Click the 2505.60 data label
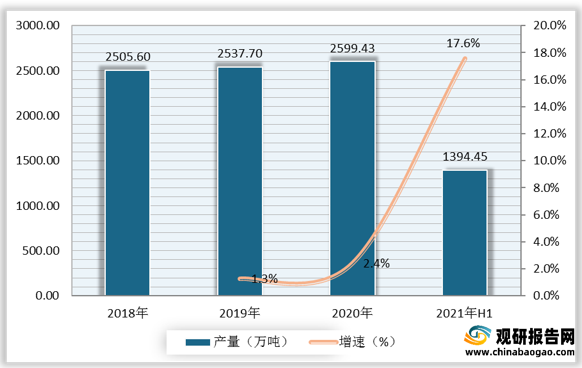This screenshot has height=368, width=582. coord(128,57)
